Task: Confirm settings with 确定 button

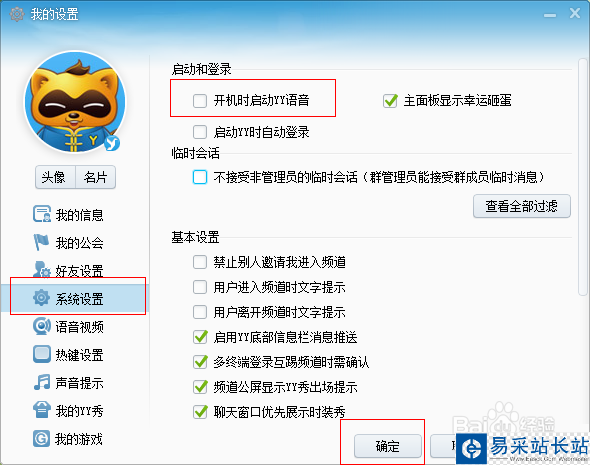Action: point(388,446)
